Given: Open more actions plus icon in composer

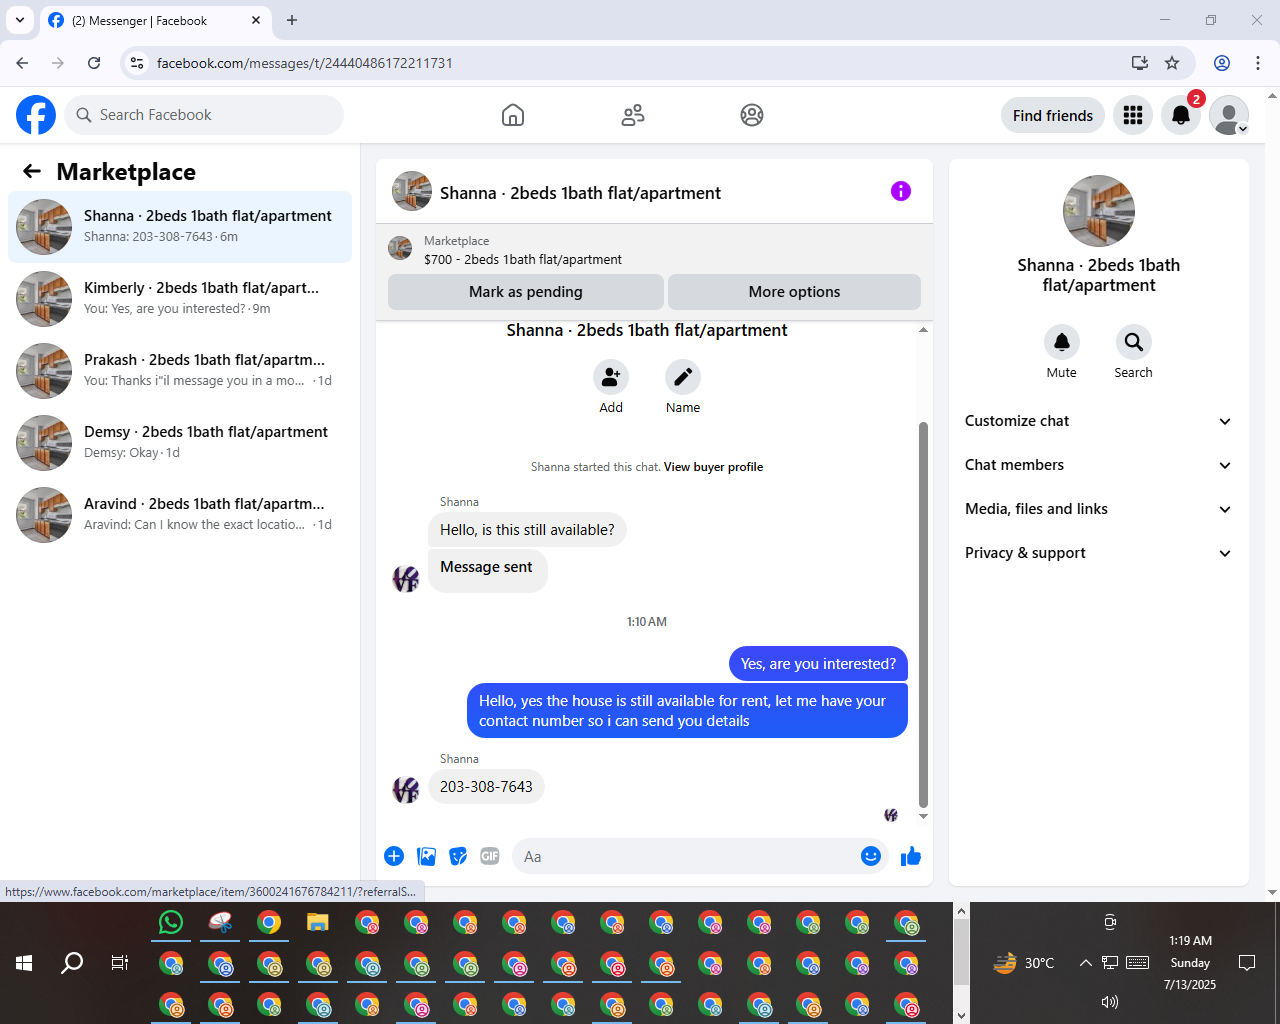Looking at the screenshot, I should point(394,856).
